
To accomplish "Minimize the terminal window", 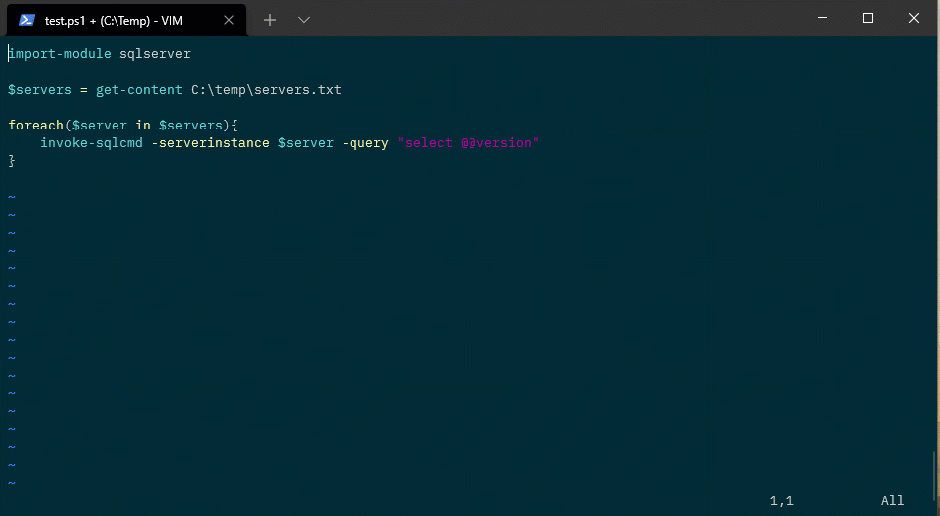I will point(821,18).
